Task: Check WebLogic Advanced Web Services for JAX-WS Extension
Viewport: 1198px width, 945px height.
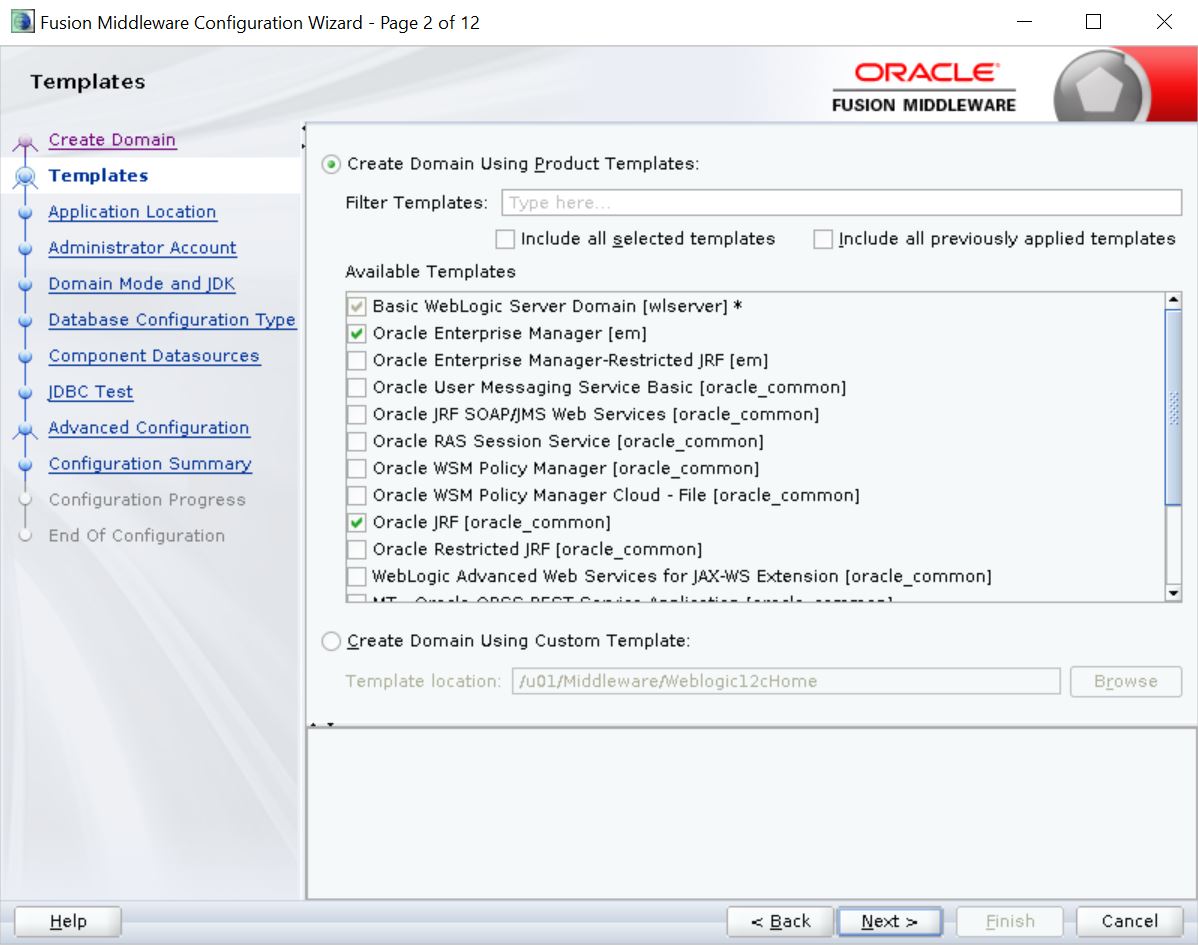Action: click(356, 576)
